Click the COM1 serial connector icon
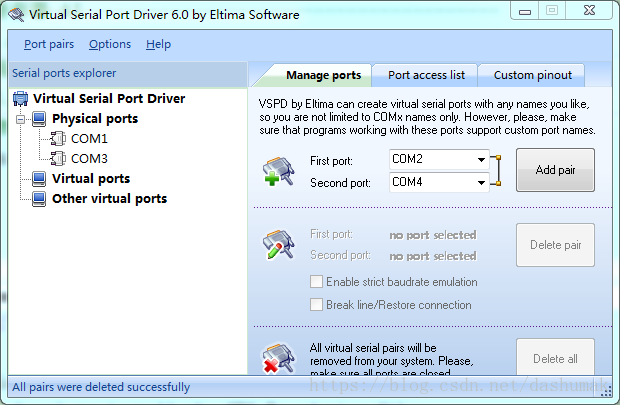The width and height of the screenshot is (620, 405). [x=59, y=139]
